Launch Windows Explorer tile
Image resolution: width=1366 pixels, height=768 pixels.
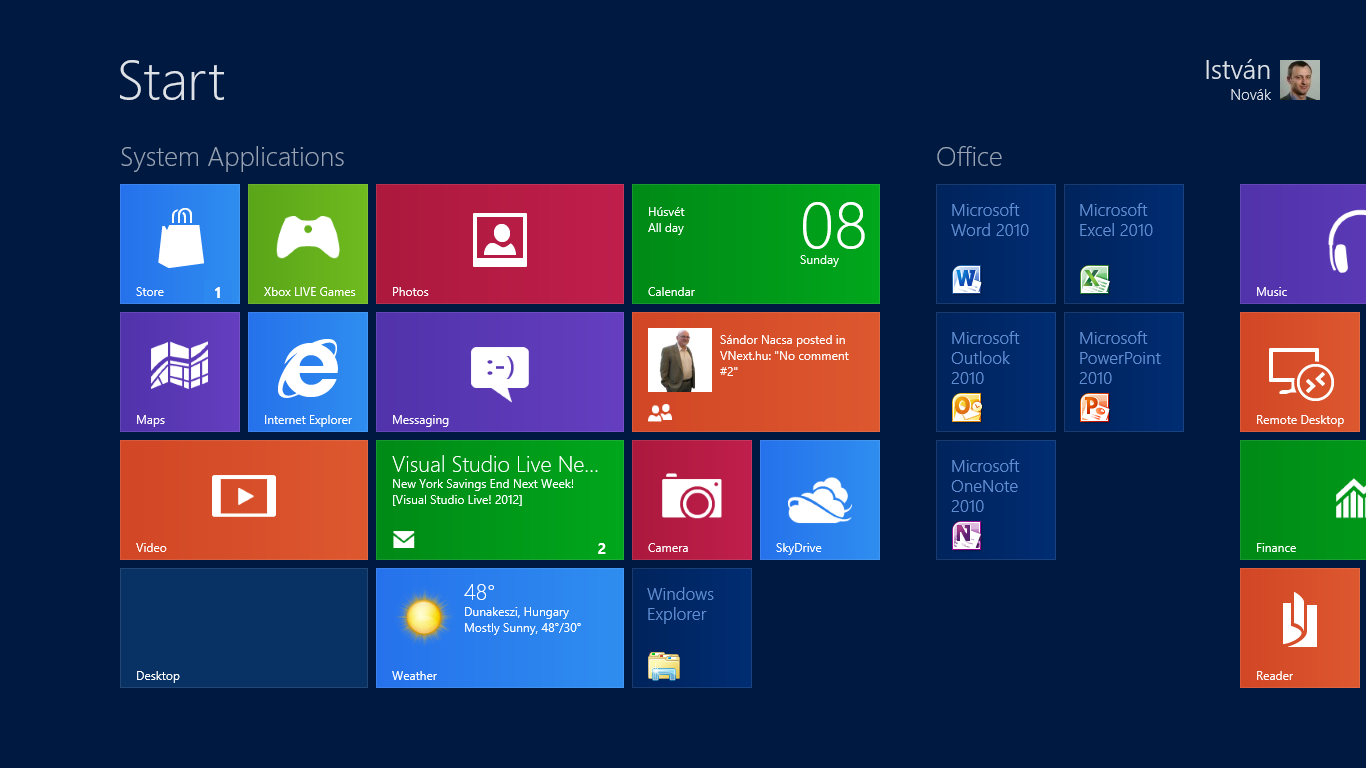692,628
